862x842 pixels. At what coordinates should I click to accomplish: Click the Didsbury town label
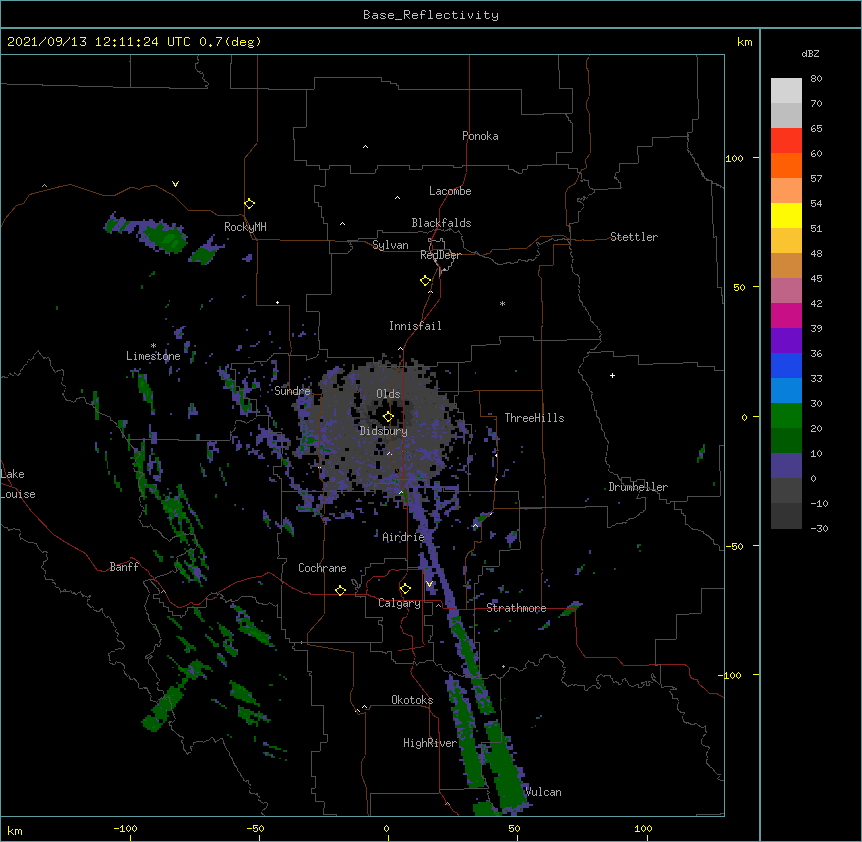click(384, 431)
